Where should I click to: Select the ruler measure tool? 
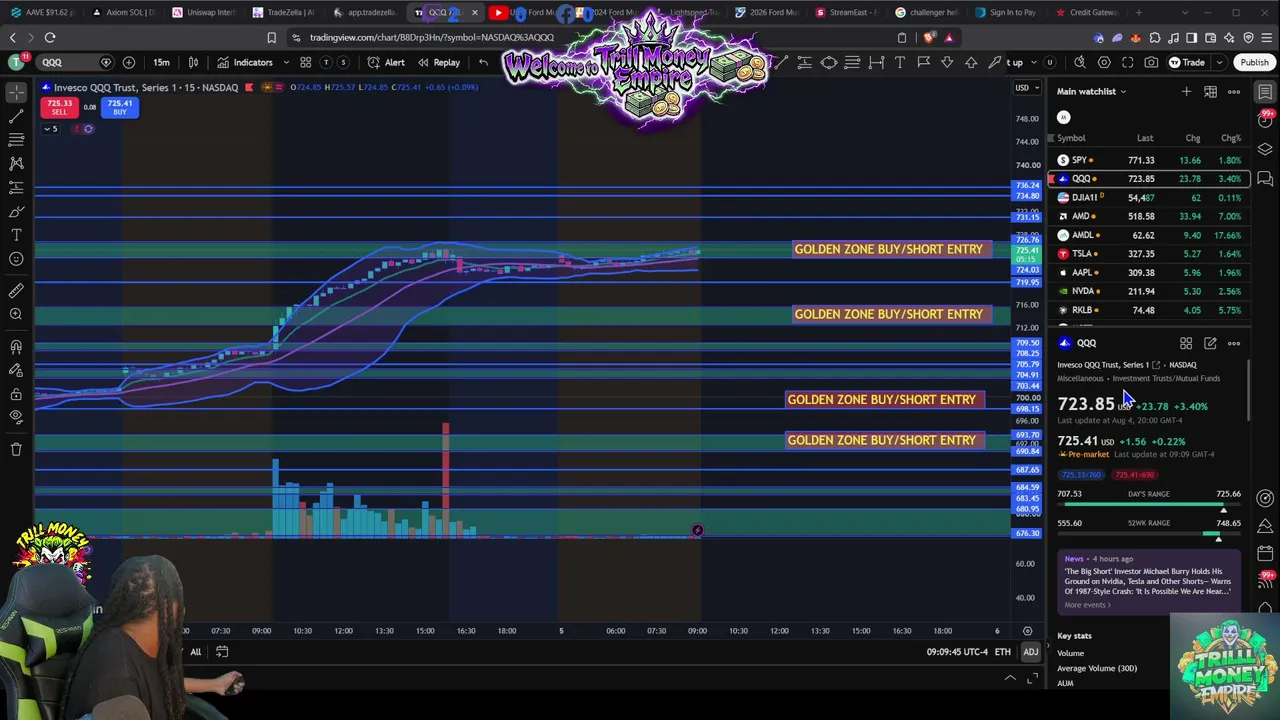click(x=16, y=291)
